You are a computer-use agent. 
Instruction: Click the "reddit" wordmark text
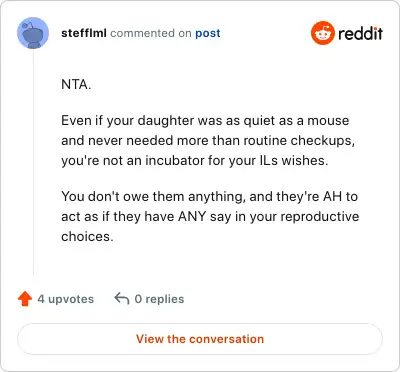pos(360,33)
